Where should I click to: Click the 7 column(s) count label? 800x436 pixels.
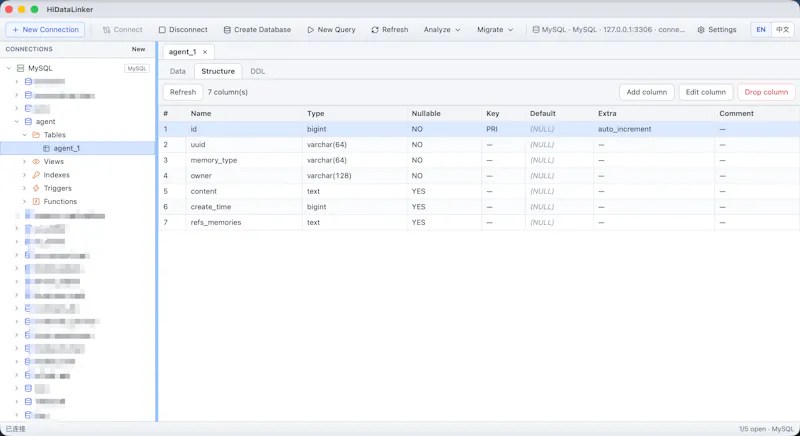(228, 92)
